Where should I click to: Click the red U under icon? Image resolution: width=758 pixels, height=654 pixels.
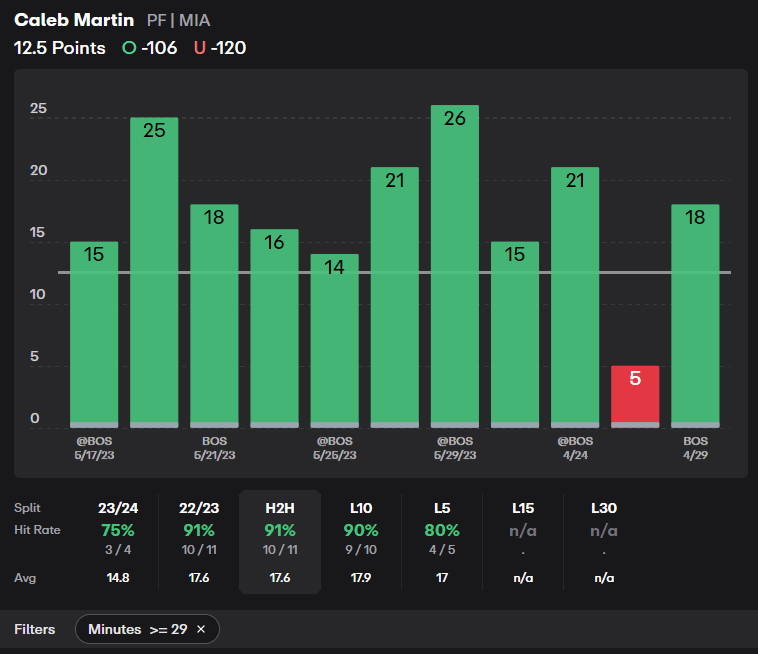[200, 48]
